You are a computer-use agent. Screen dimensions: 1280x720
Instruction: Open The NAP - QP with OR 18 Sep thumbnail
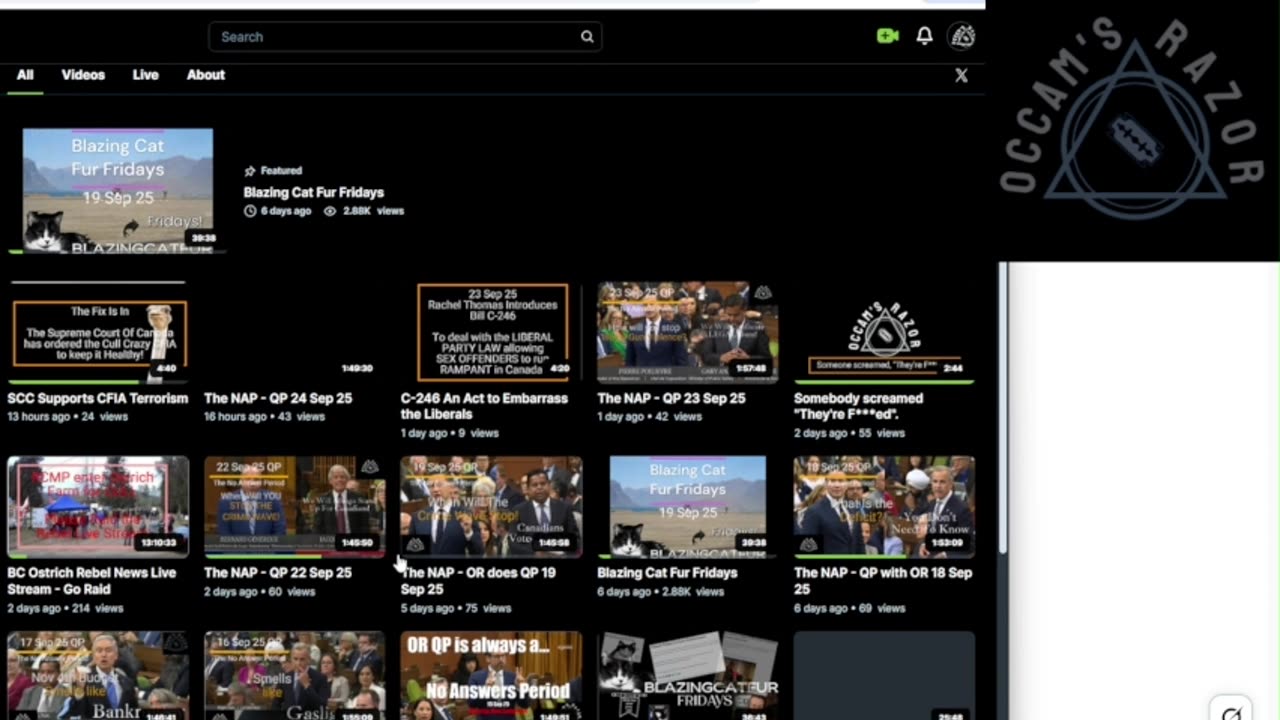tap(884, 506)
